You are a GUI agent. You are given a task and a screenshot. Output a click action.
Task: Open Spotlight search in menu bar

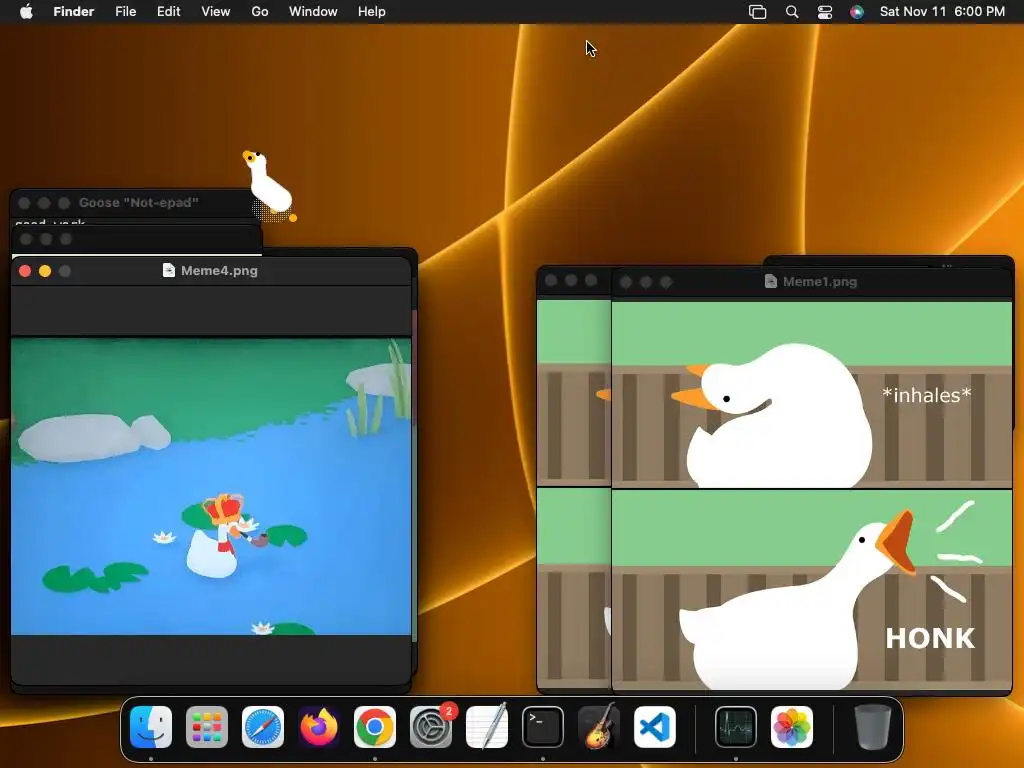point(792,12)
